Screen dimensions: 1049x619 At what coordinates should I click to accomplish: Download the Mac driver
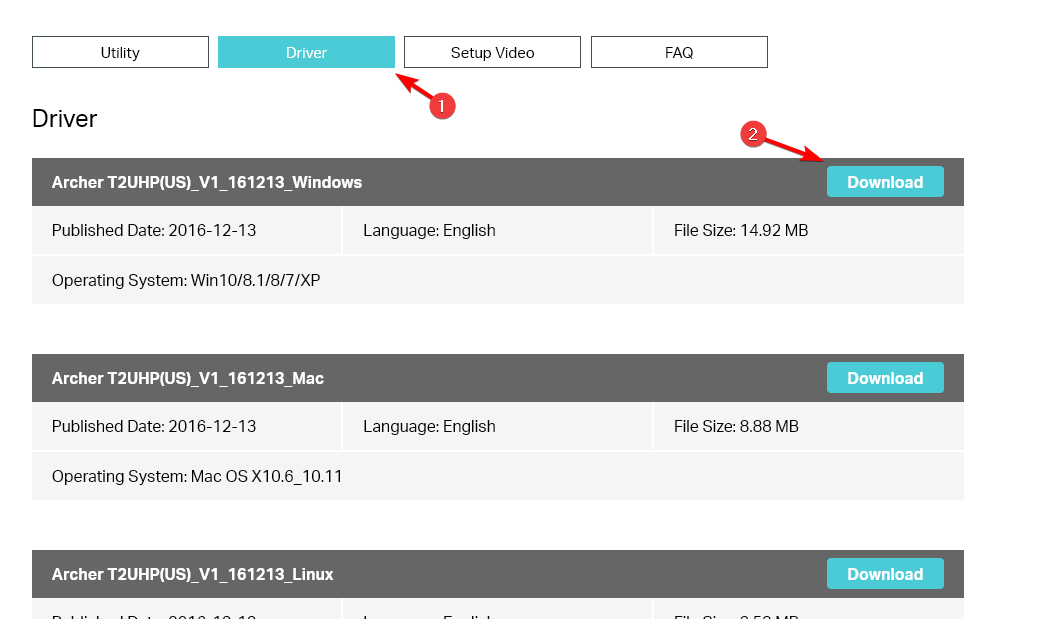(x=885, y=378)
